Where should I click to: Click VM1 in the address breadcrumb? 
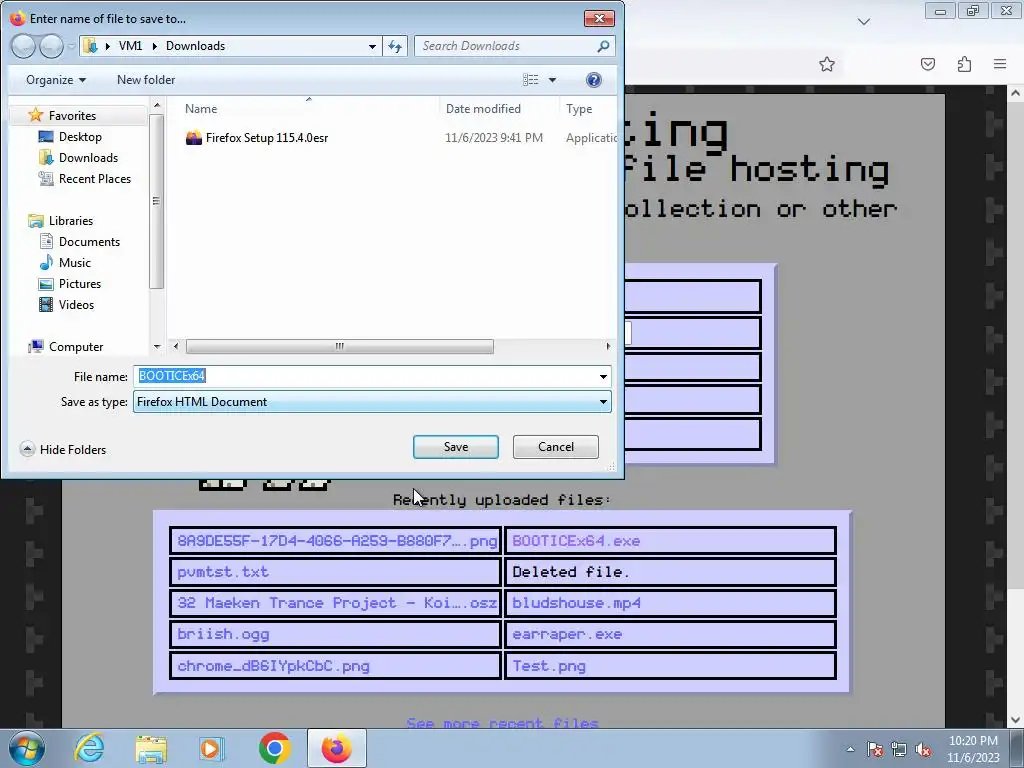pyautogui.click(x=130, y=46)
